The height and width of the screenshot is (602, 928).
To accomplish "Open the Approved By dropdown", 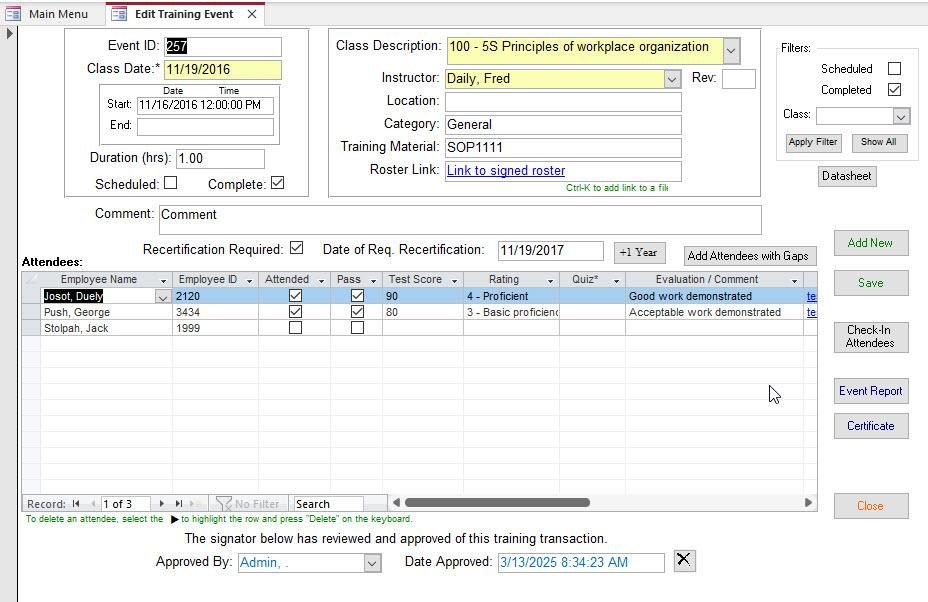I will point(372,563).
